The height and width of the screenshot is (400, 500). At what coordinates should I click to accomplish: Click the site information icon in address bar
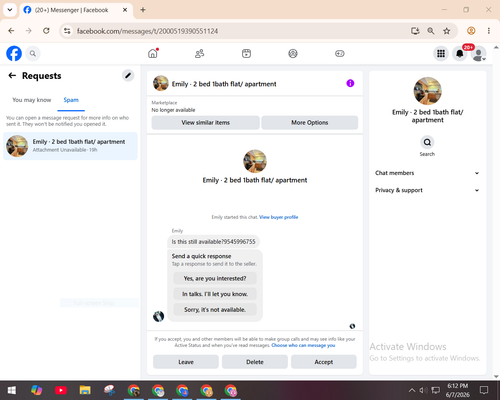coord(67,31)
